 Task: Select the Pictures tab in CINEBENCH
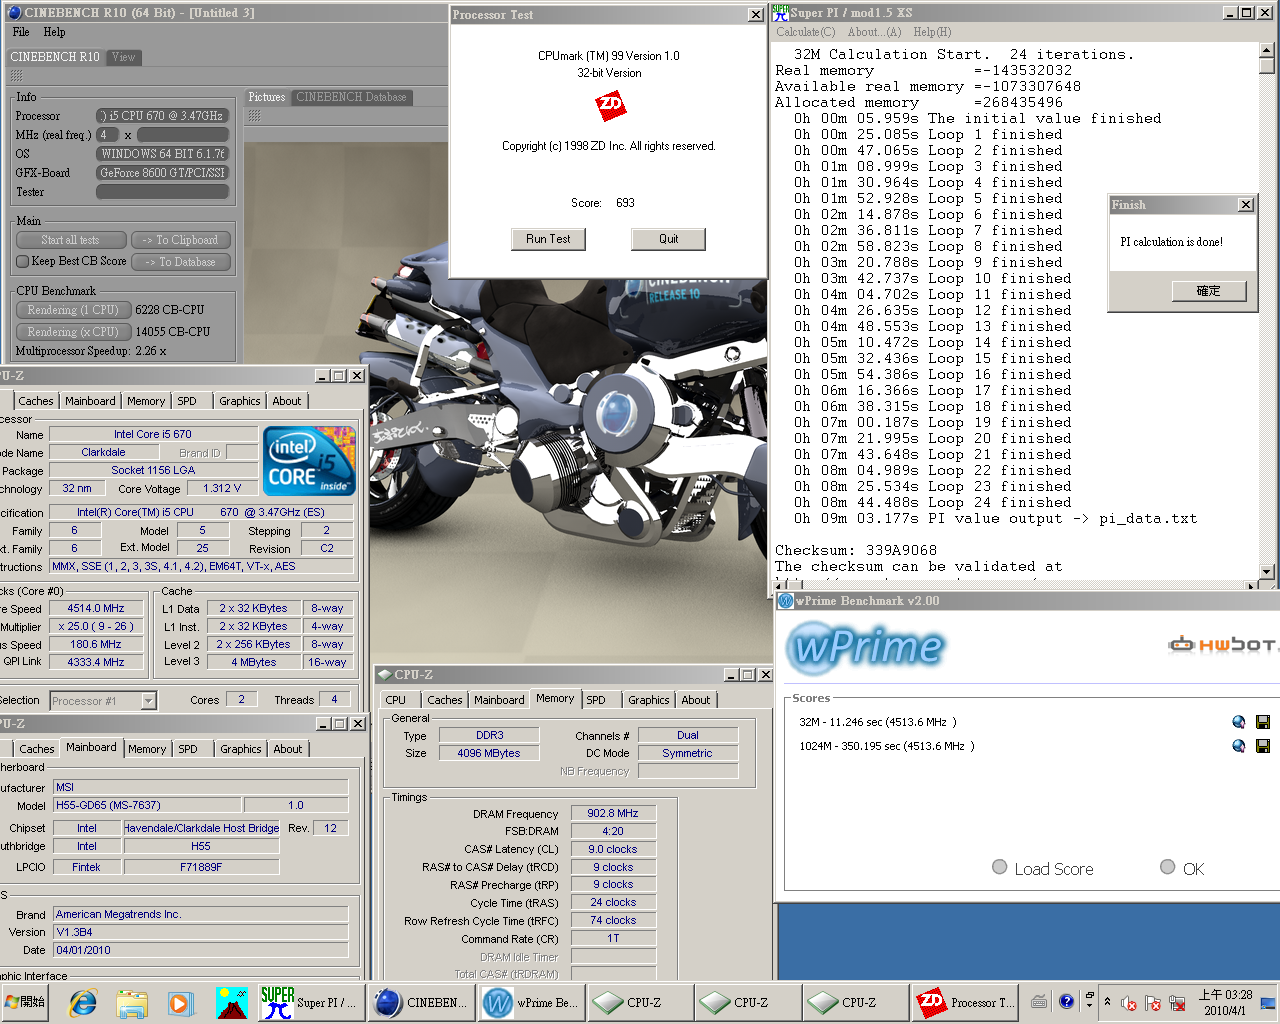point(267,97)
